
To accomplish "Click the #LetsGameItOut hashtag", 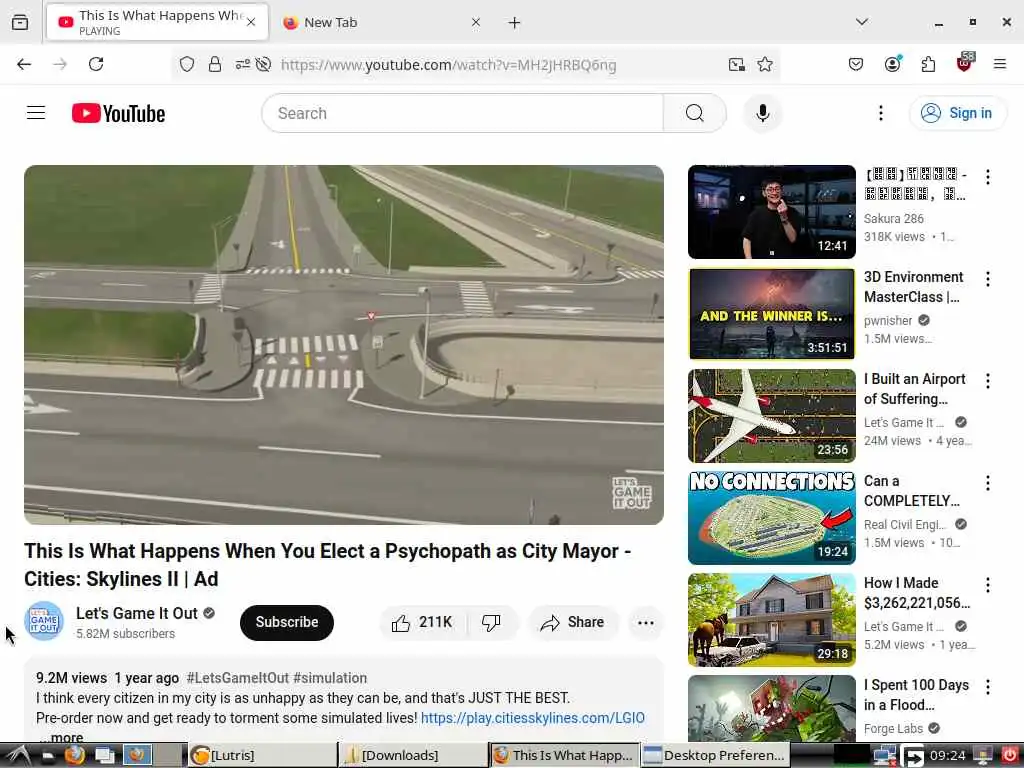I will [238, 678].
